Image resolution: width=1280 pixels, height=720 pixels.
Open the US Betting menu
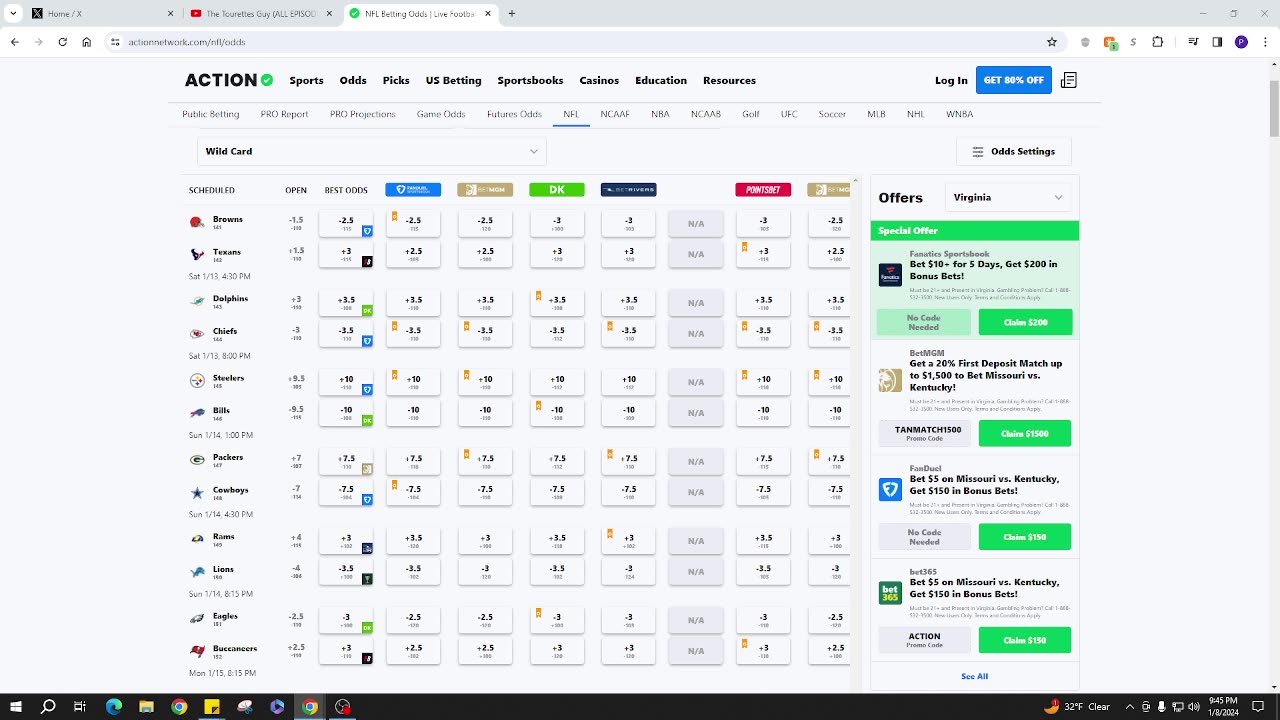pyautogui.click(x=453, y=80)
